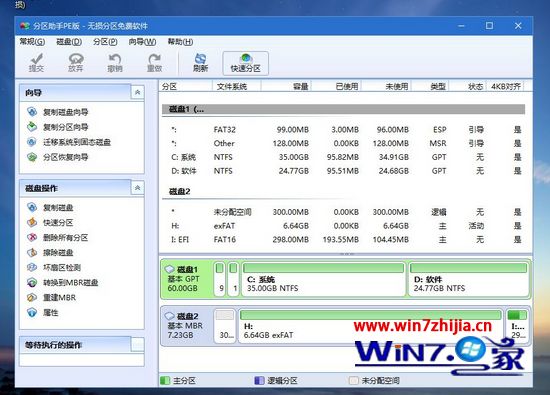
Task: Open 分区恢复向导 wizard
Action: tap(58, 157)
